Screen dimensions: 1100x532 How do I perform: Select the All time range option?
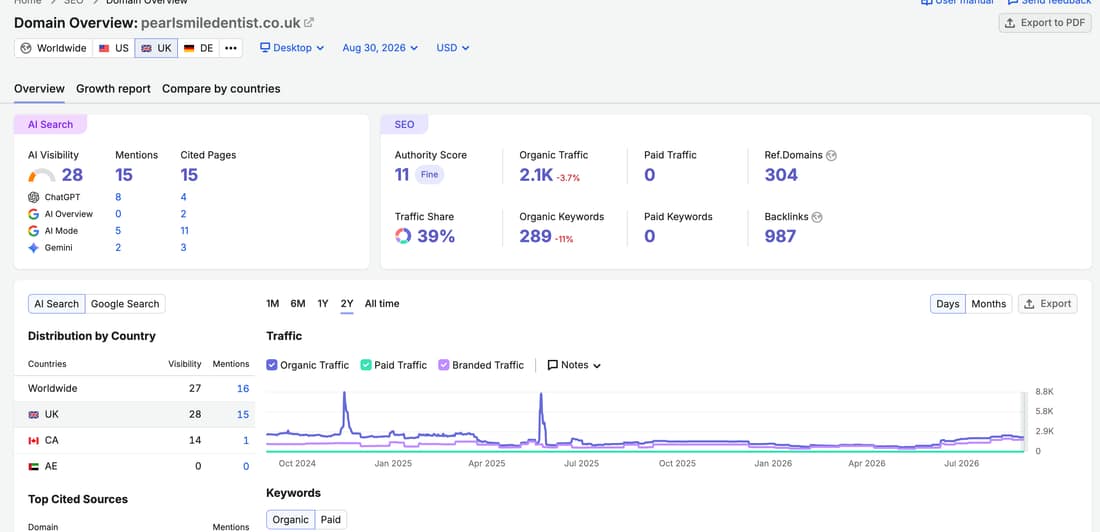tap(382, 304)
